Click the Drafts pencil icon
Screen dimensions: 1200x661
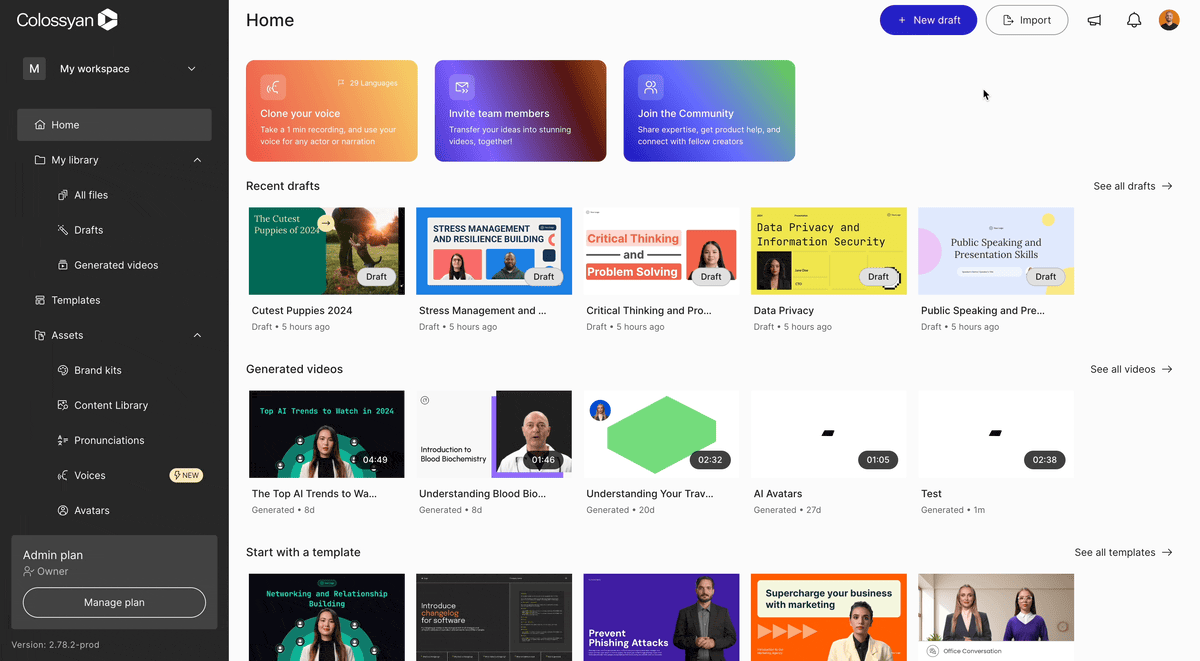(63, 230)
